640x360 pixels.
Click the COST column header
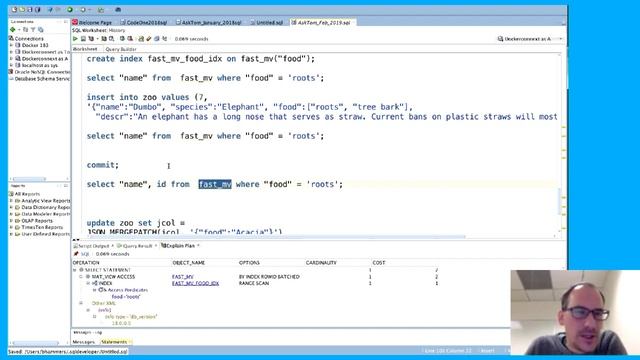pos(379,263)
